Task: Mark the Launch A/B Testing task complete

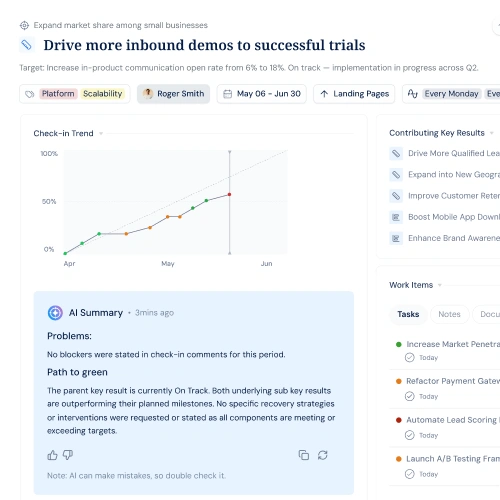Action: pos(409,474)
